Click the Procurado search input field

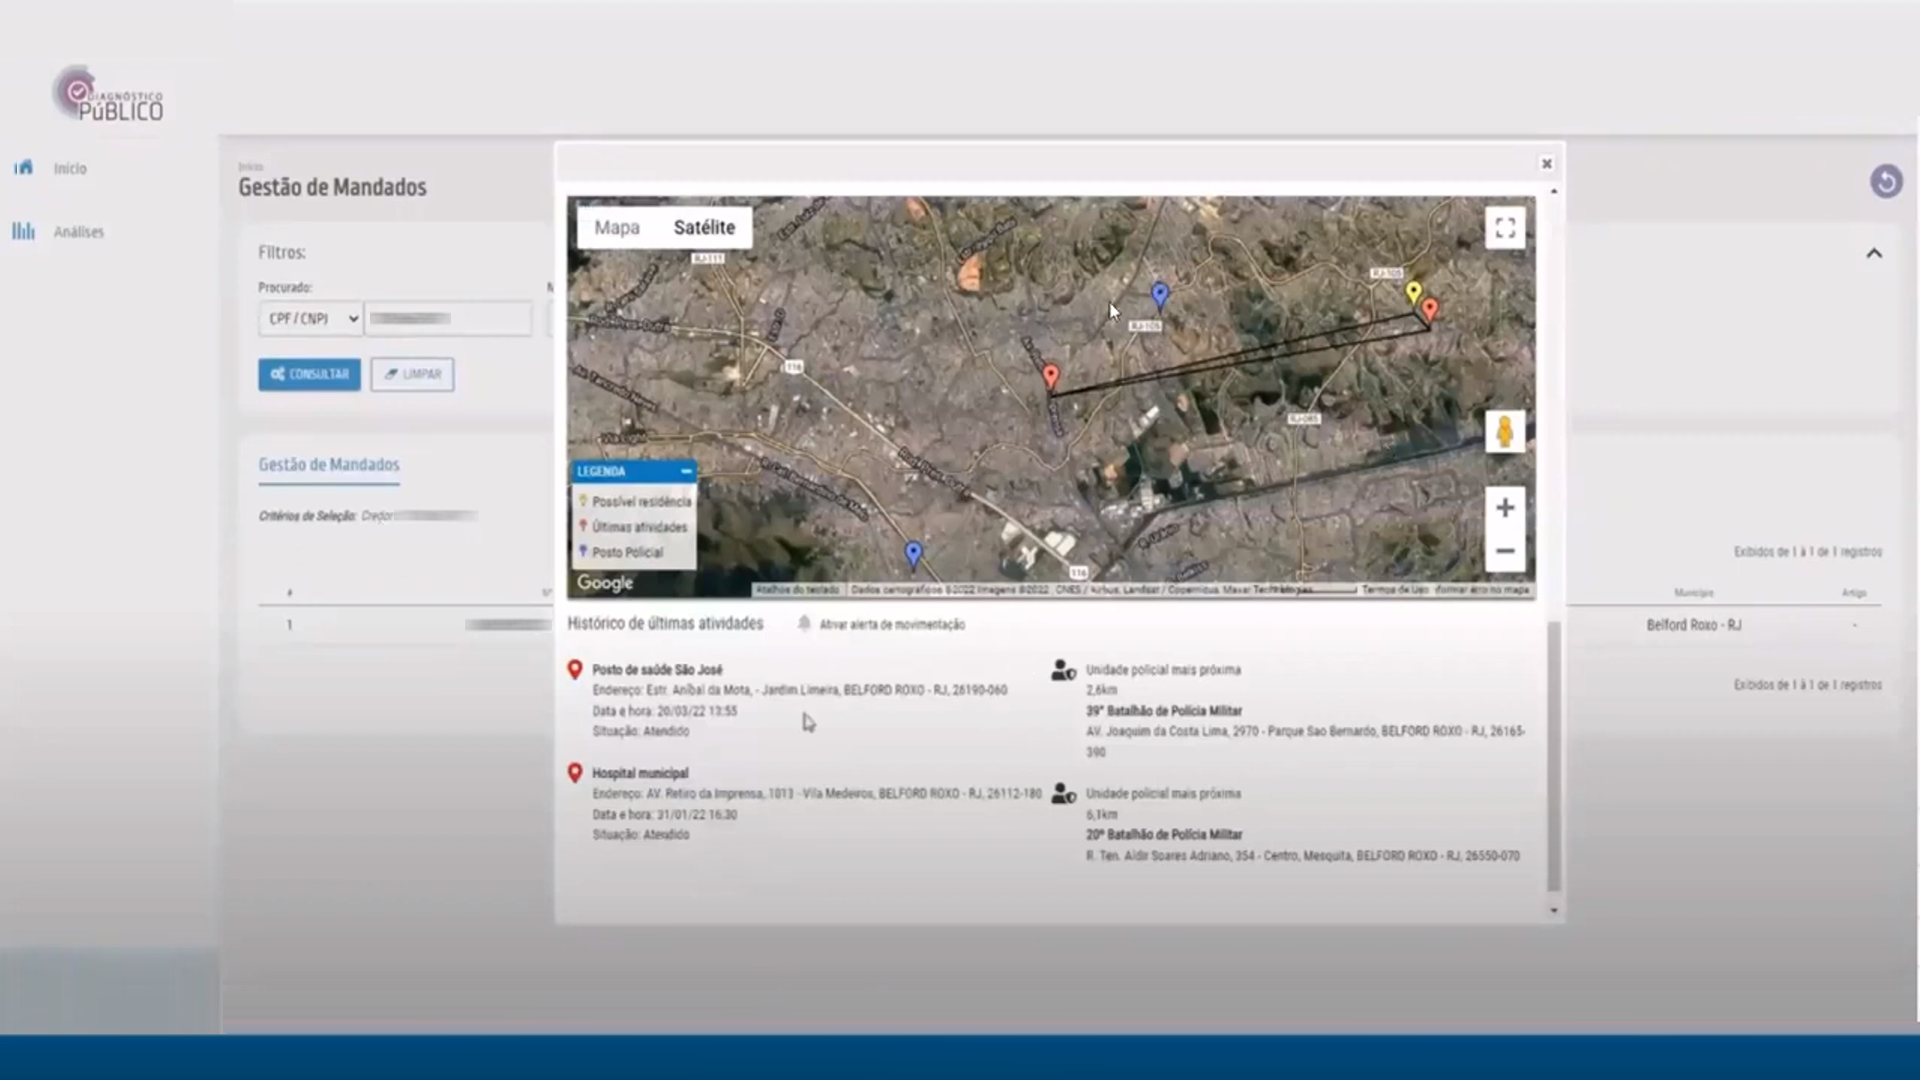tap(449, 318)
